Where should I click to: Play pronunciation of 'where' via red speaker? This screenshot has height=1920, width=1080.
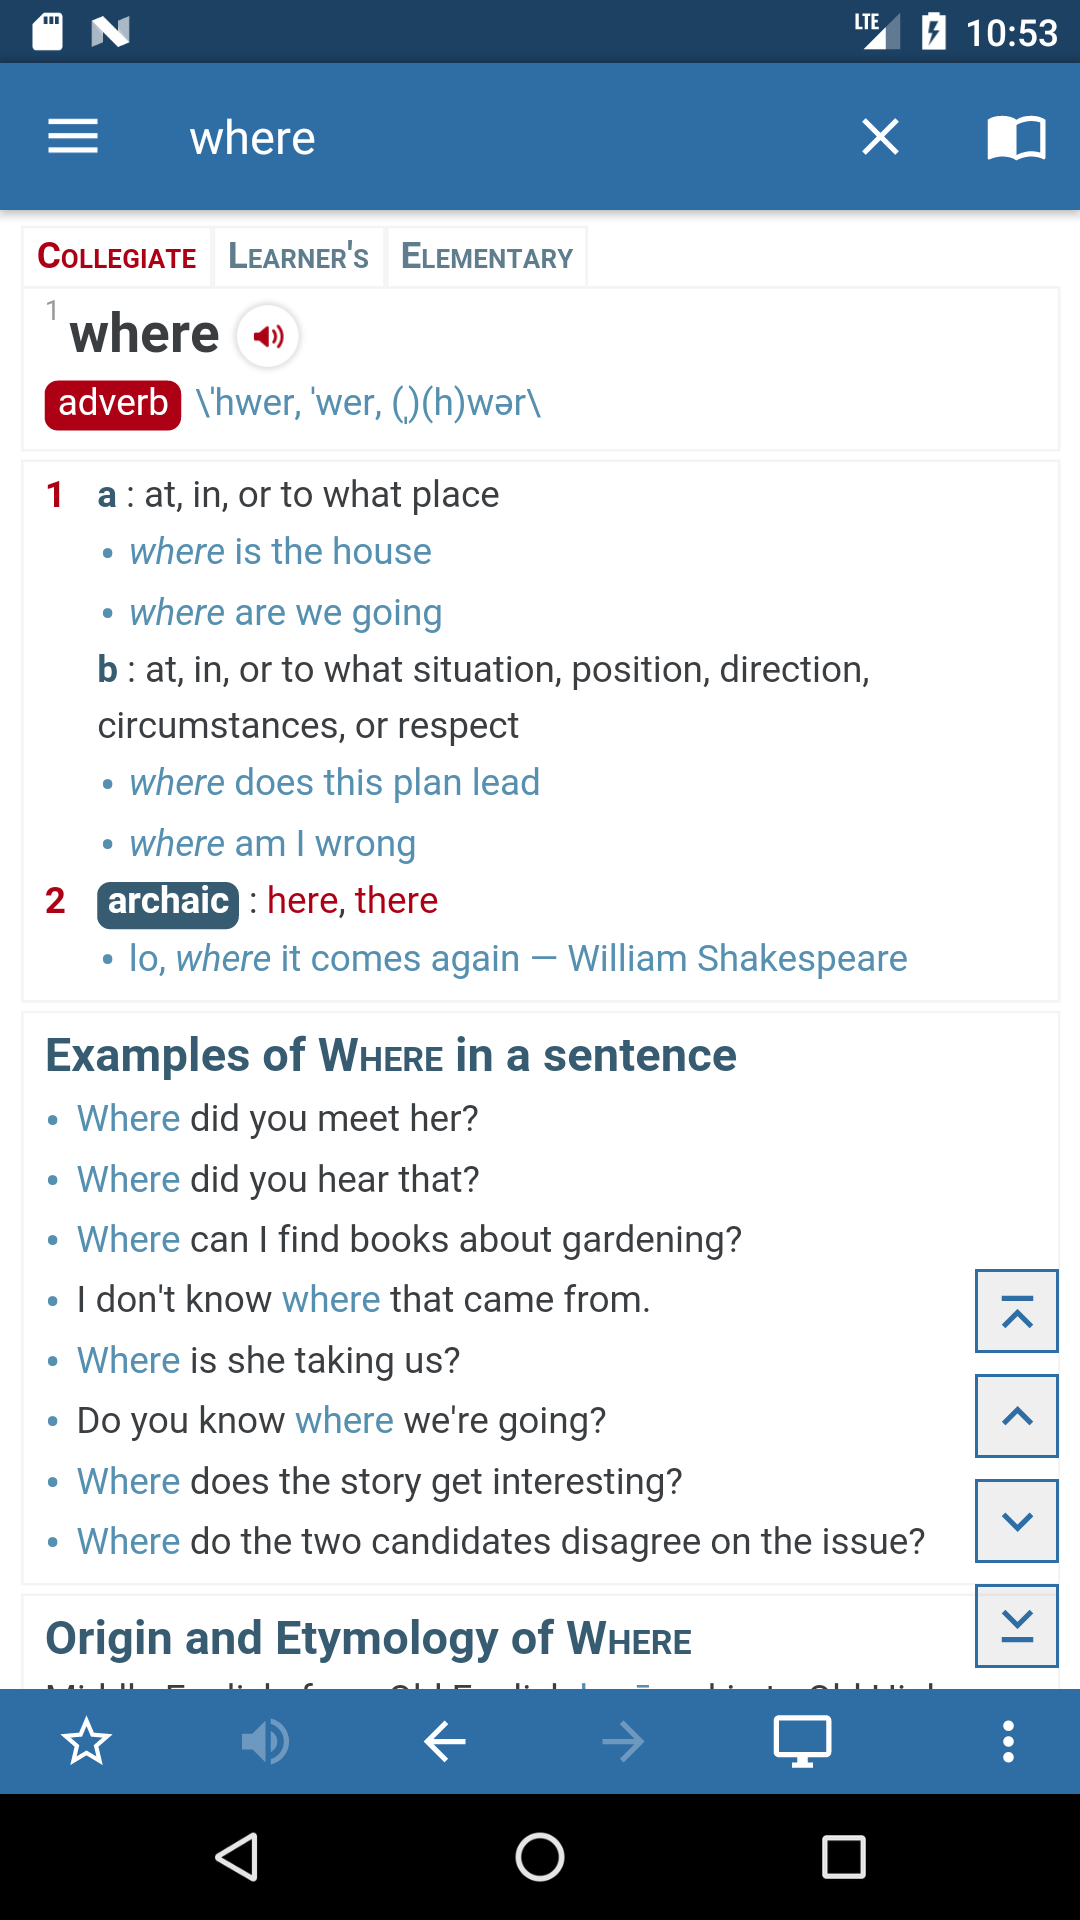[x=268, y=336]
